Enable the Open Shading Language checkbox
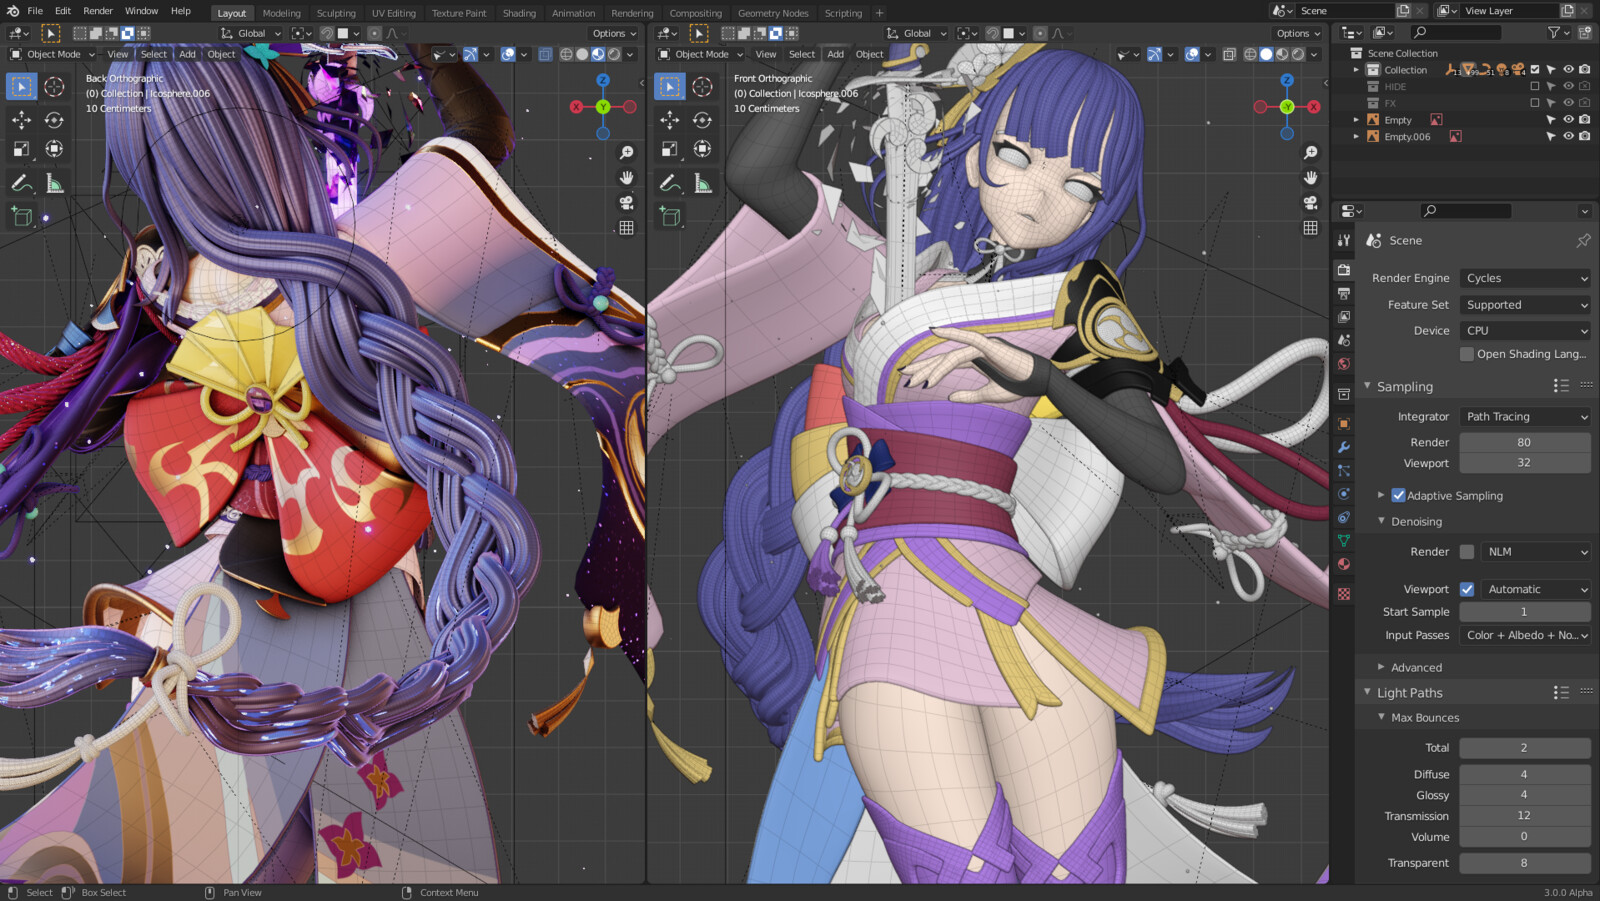This screenshot has width=1600, height=901. coord(1467,354)
